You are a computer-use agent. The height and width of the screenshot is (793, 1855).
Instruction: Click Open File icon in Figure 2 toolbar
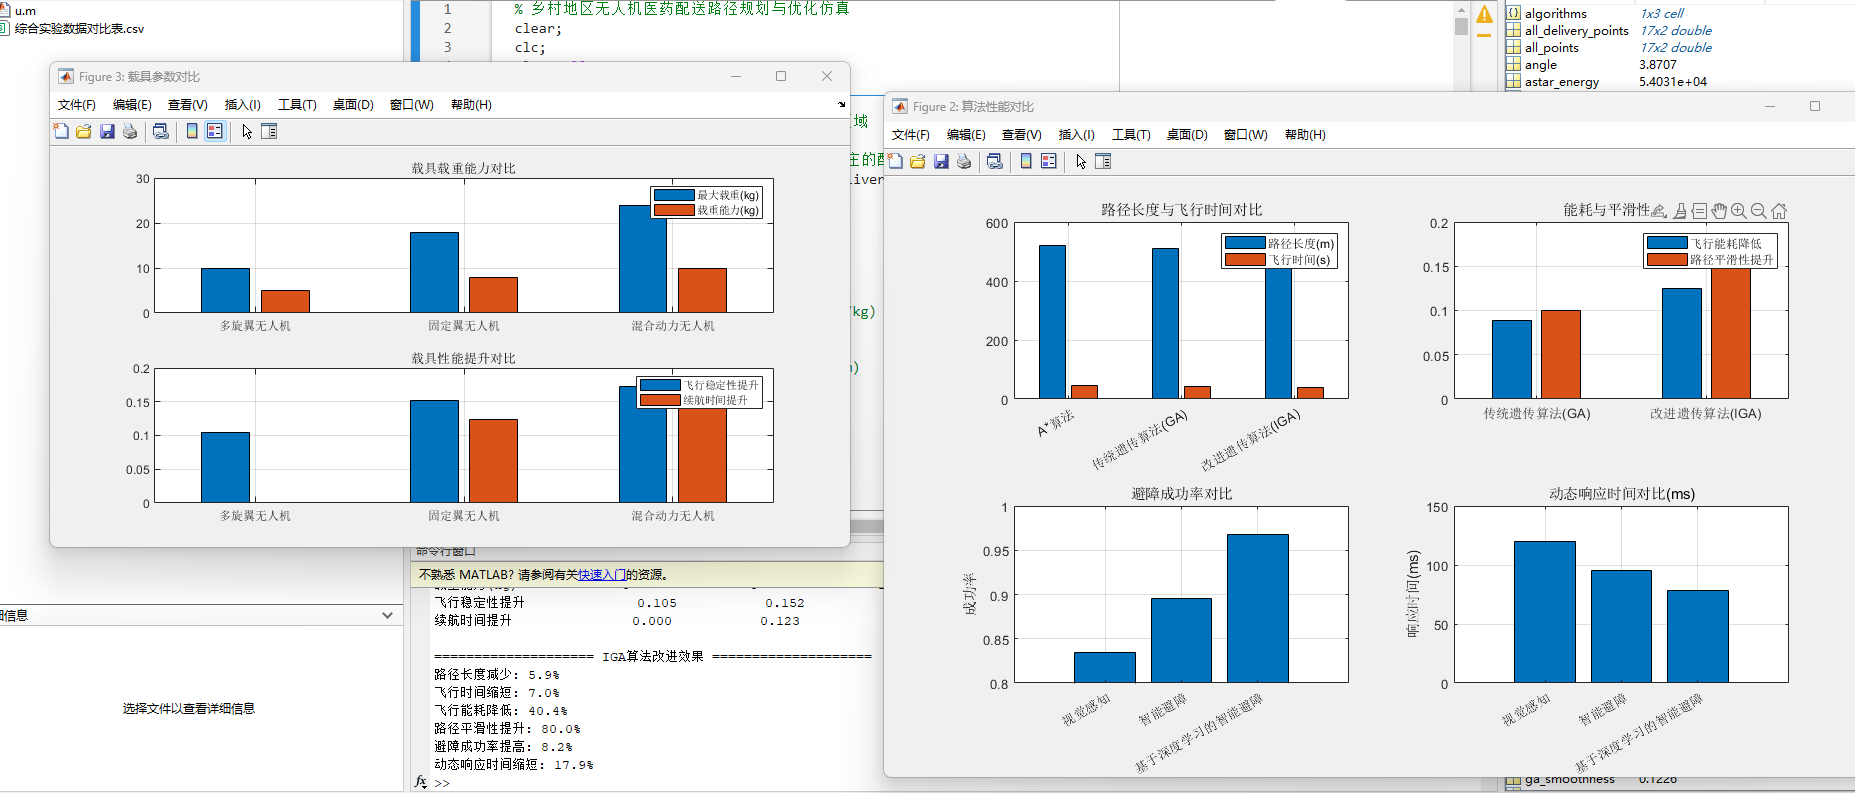pos(918,161)
